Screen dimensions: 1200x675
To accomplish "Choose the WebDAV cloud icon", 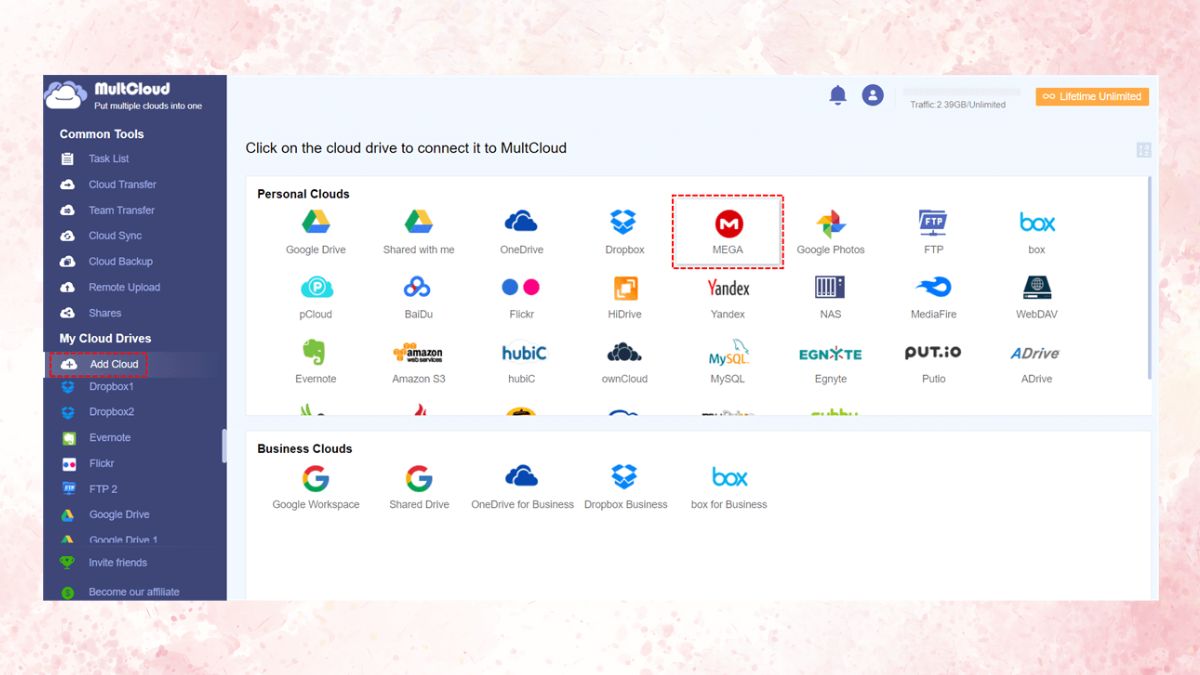I will pyautogui.click(x=1036, y=293).
